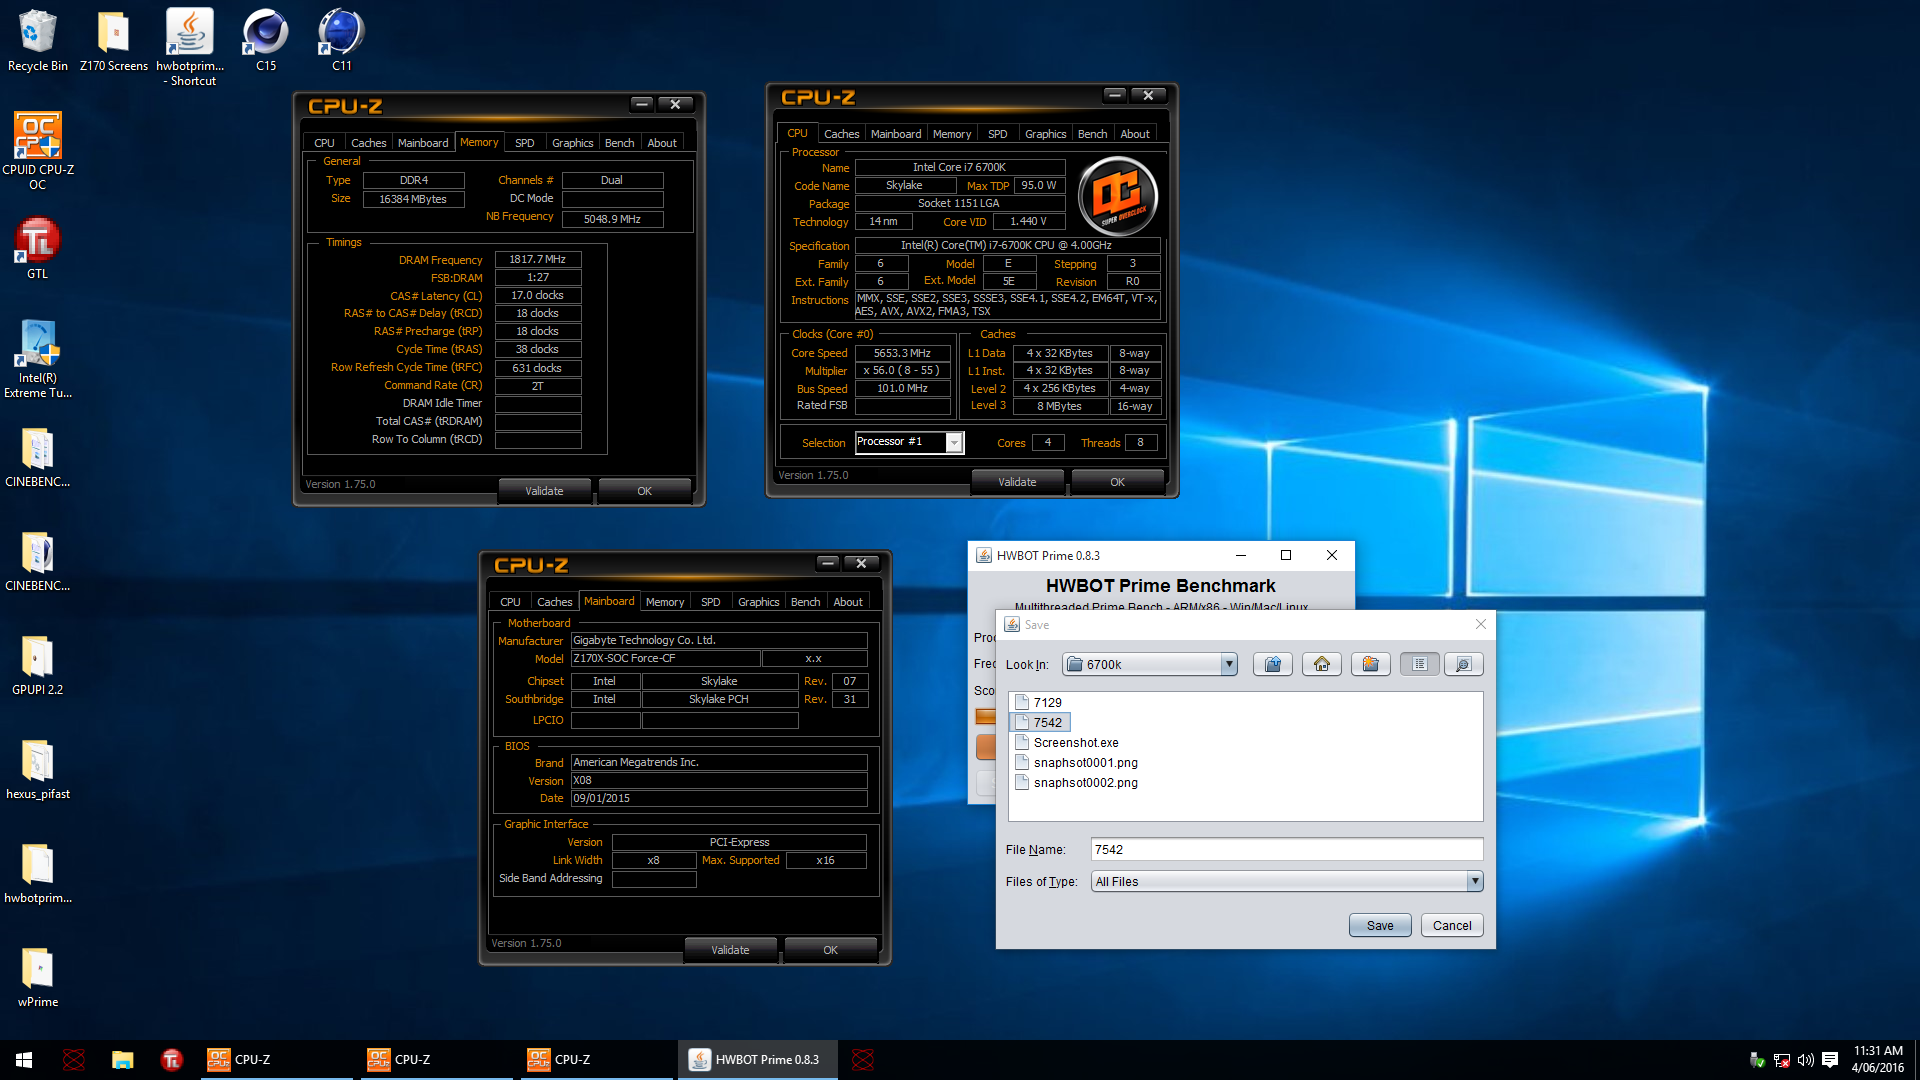This screenshot has height=1080, width=1920.
Task: Launch the CPUID CPU-Z OC desktop icon
Action: pos(38,150)
